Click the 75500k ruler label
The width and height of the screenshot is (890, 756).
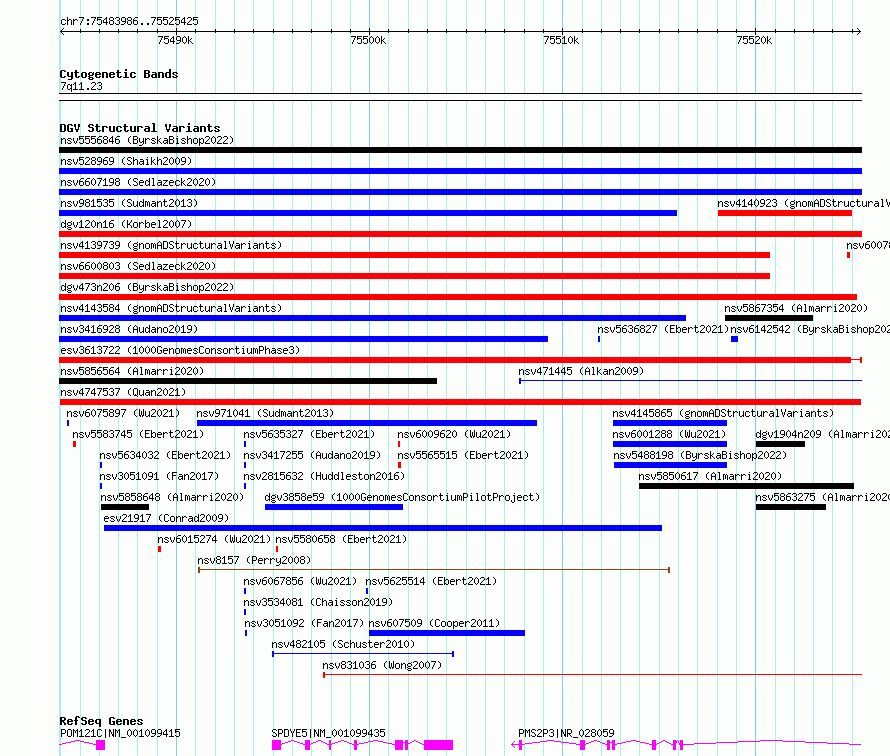[x=368, y=40]
